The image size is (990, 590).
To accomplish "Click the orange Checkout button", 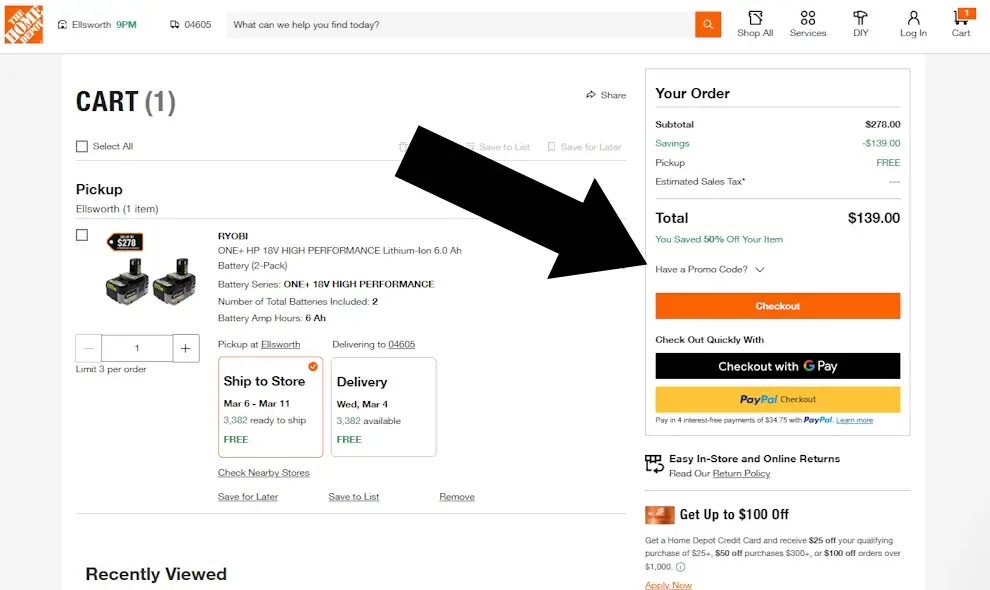I will (777, 306).
